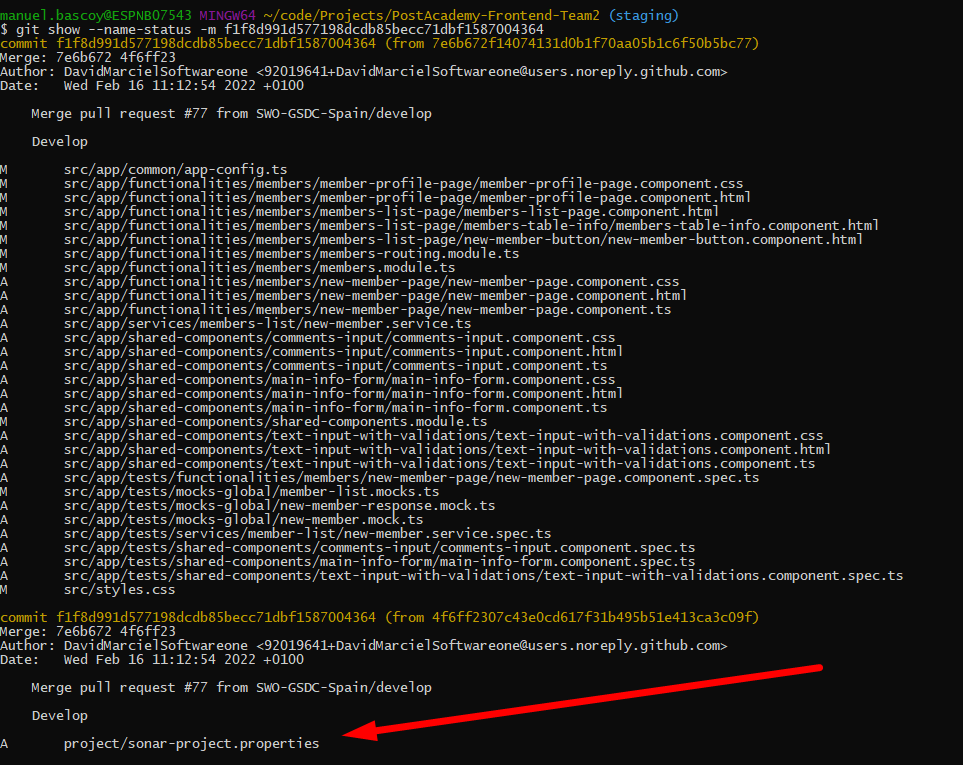This screenshot has width=963, height=765.
Task: Click the new-member-button.component.html file path
Action: tap(463, 239)
